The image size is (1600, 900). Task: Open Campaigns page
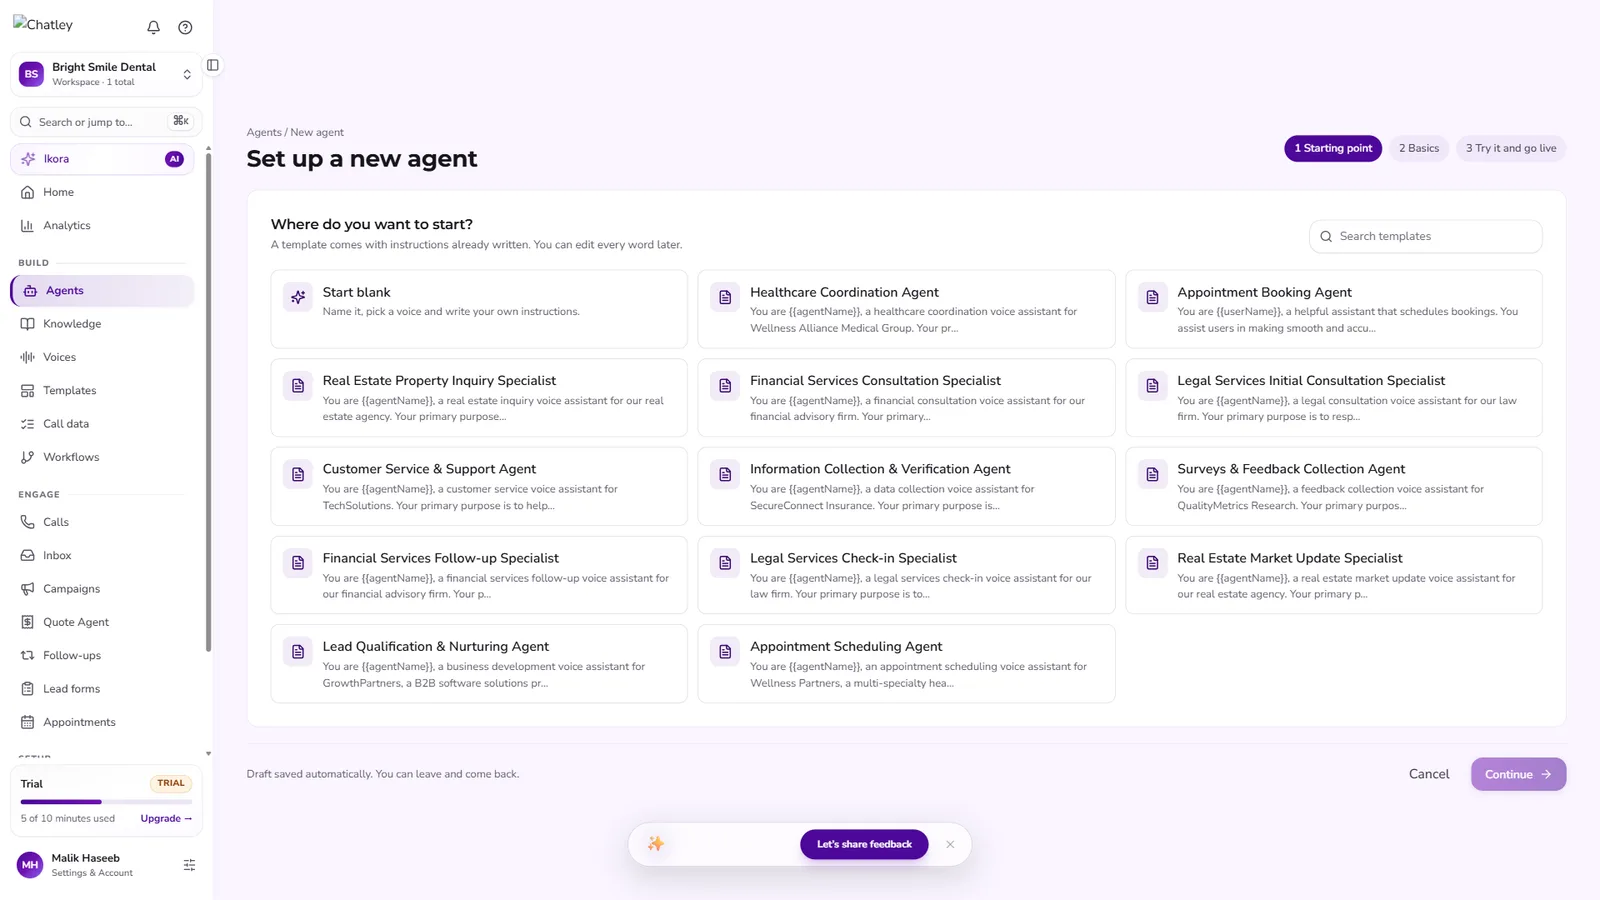coord(102,589)
